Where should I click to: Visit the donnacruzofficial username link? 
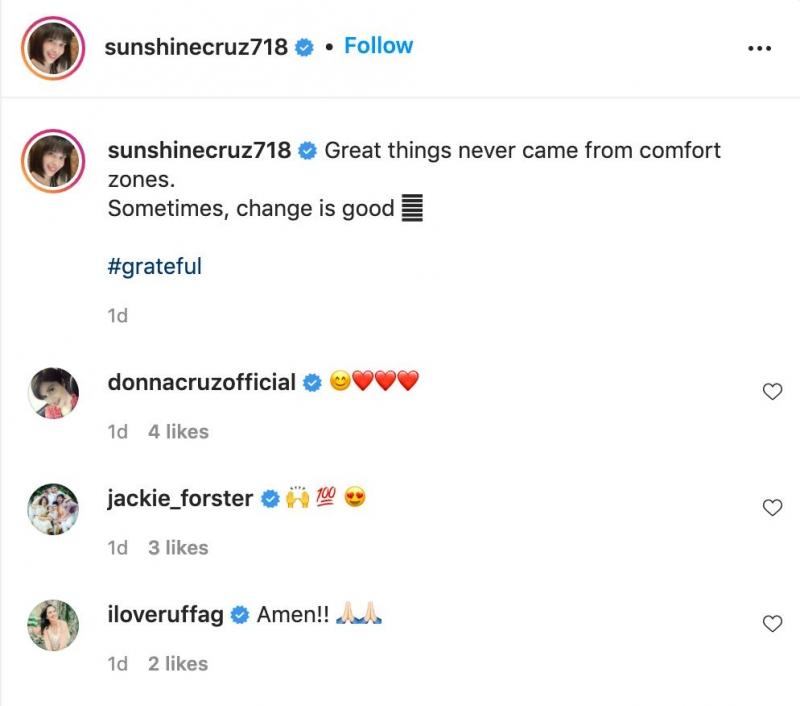point(201,382)
